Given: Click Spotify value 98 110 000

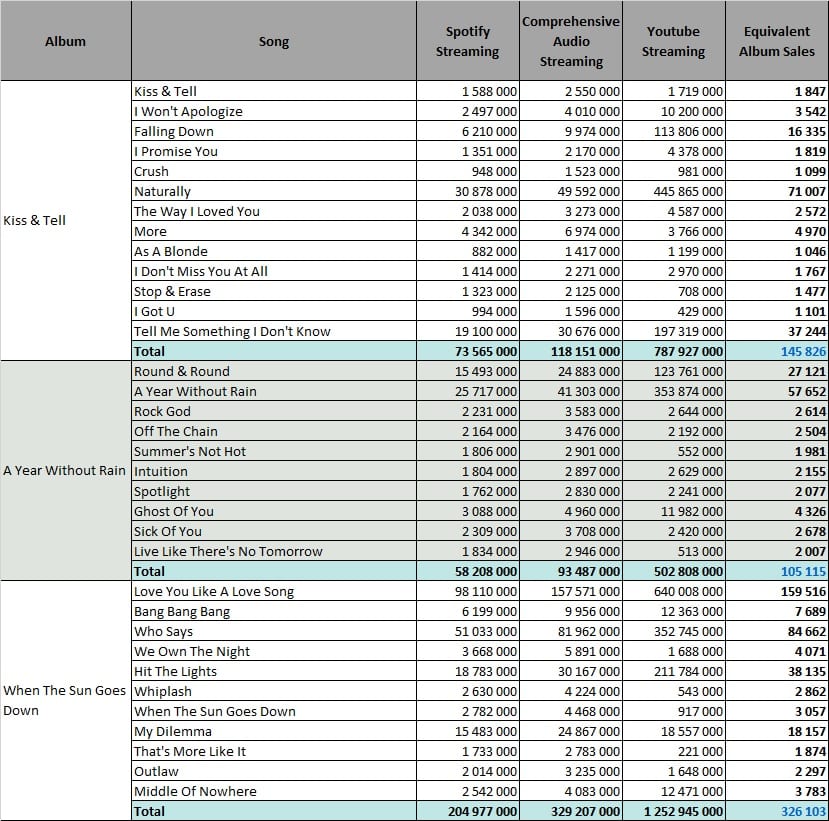Looking at the screenshot, I should 468,592.
